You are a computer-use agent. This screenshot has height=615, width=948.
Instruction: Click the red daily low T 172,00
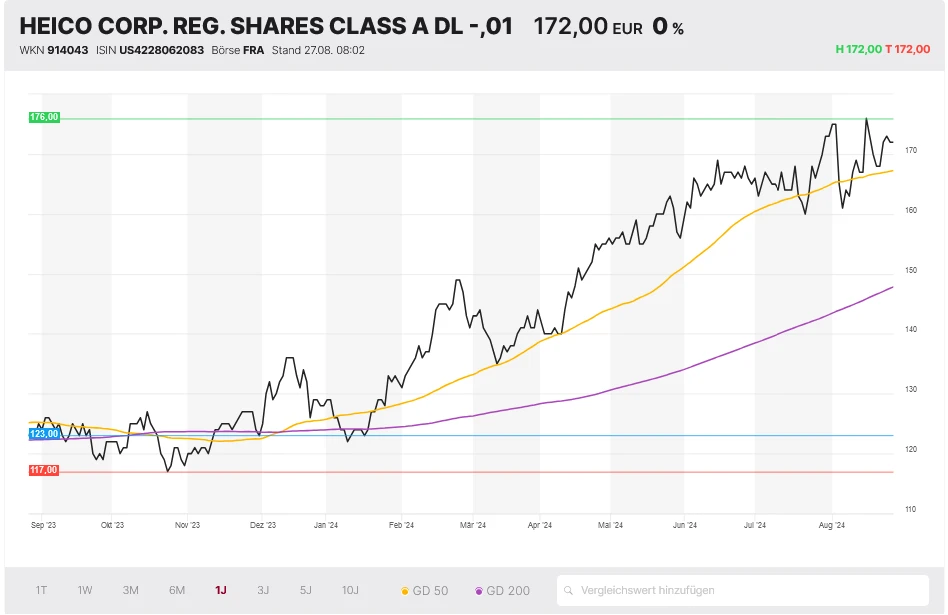907,49
